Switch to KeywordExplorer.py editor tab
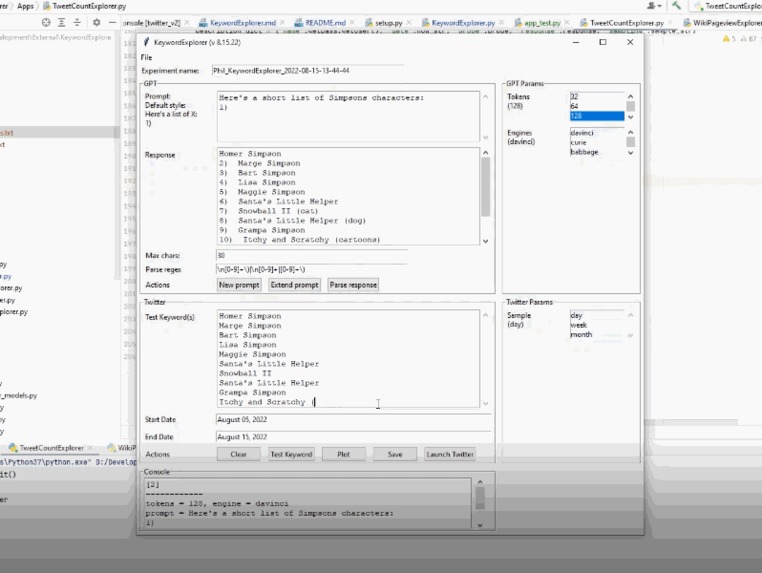 458,23
